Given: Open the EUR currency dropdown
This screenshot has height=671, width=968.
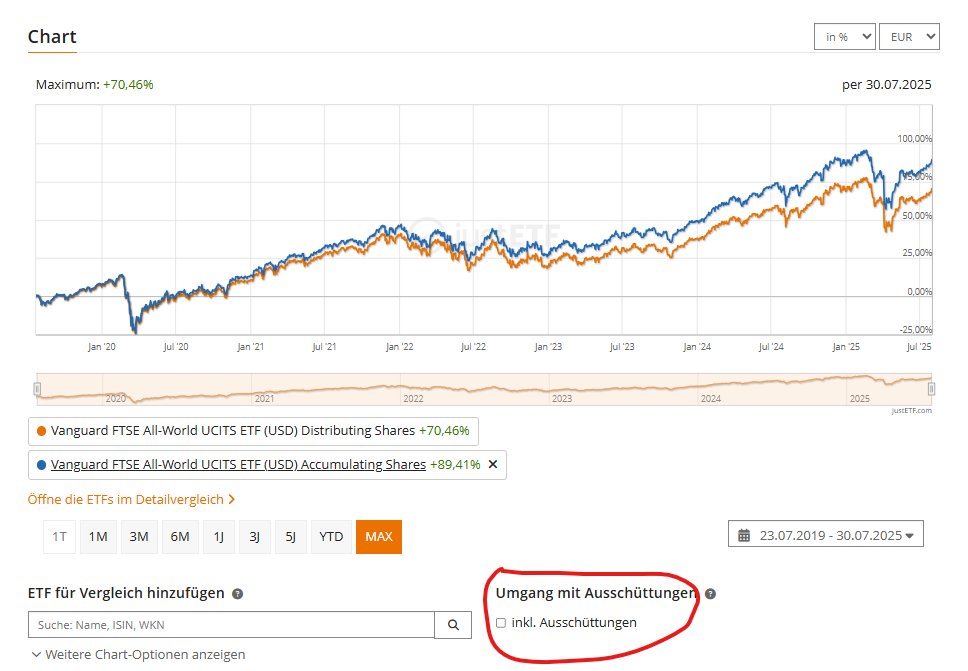Looking at the screenshot, I should [908, 37].
